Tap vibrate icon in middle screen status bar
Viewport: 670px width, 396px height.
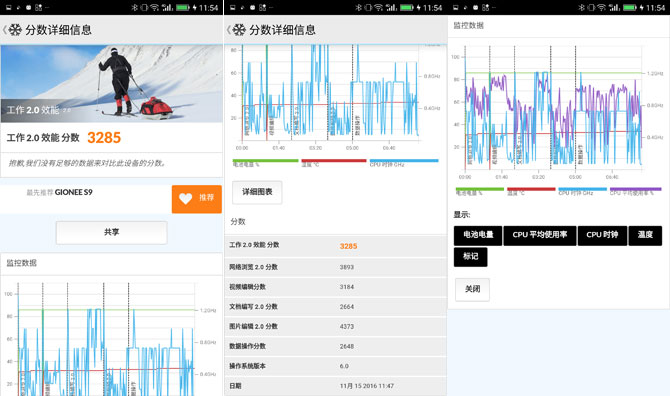click(x=368, y=7)
